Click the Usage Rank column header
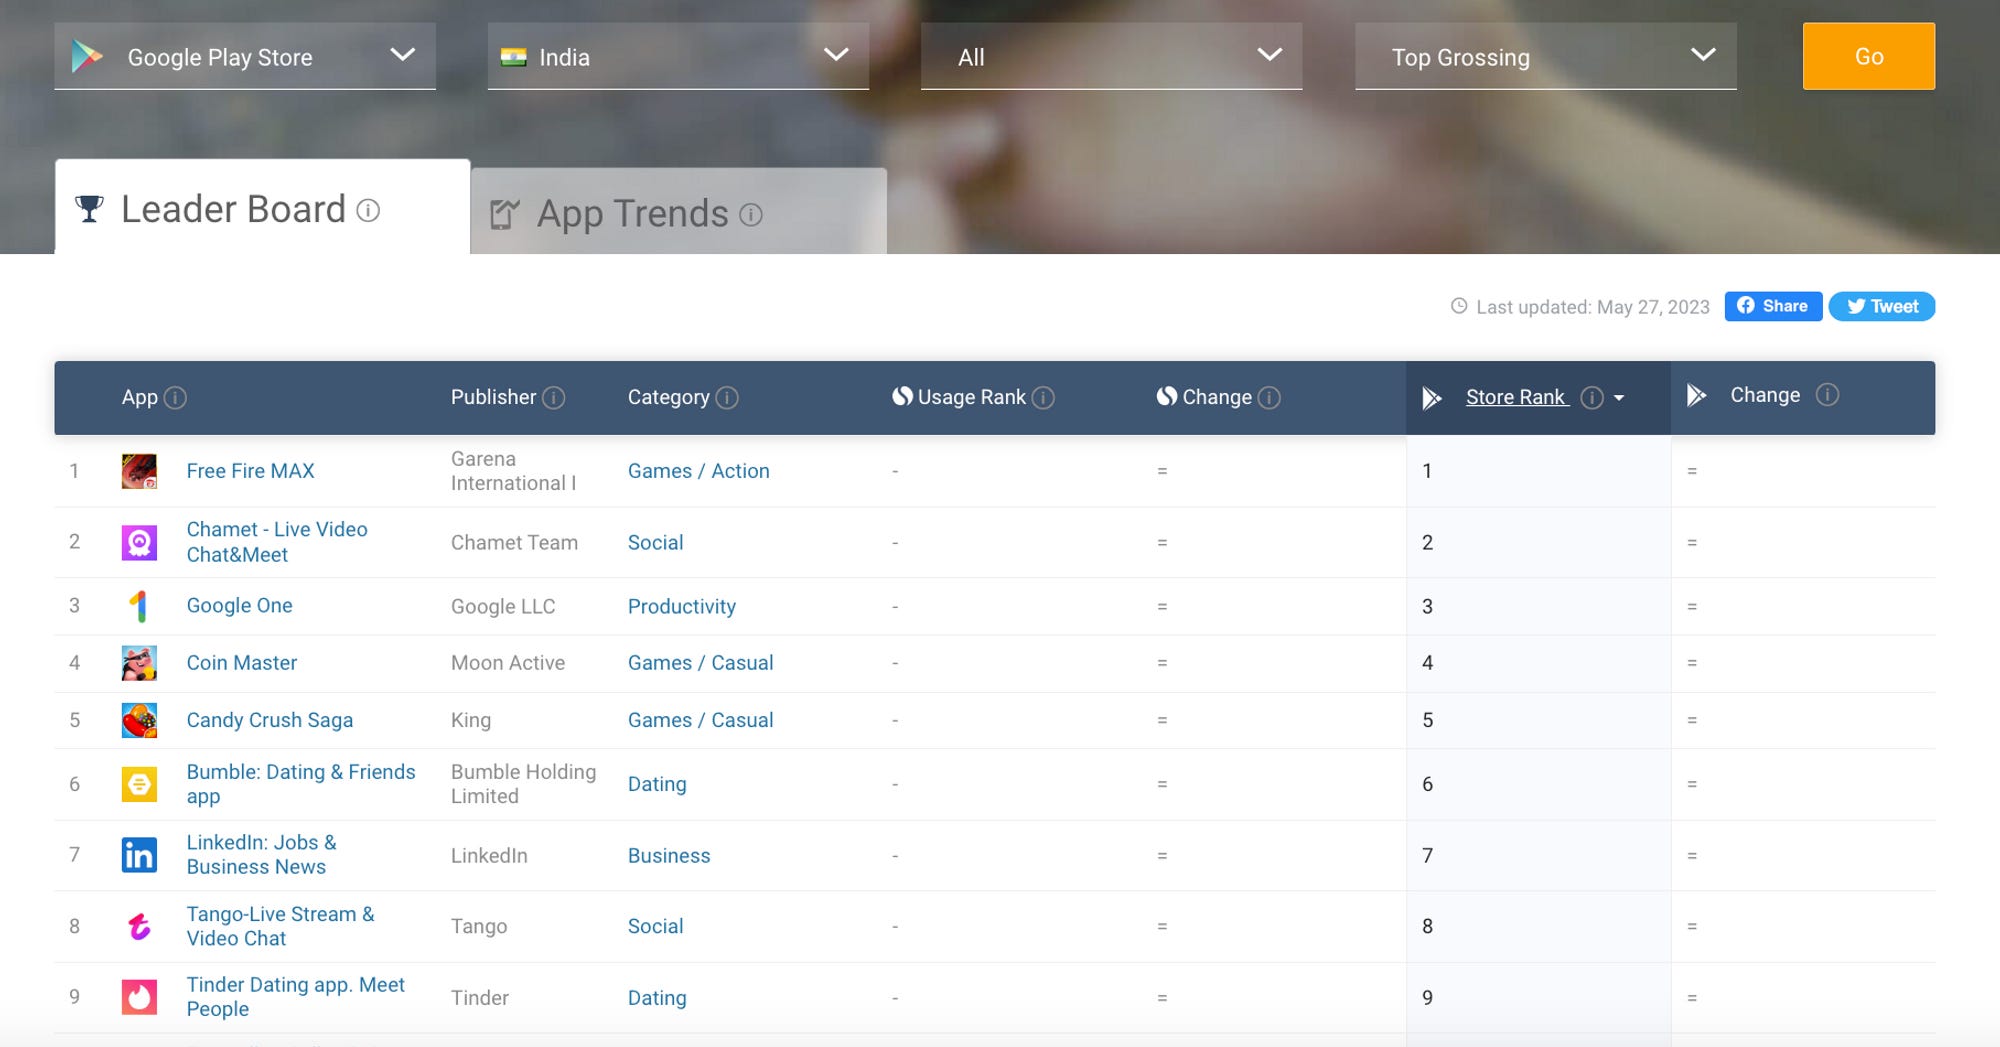Image resolution: width=2000 pixels, height=1047 pixels. pyautogui.click(x=971, y=398)
